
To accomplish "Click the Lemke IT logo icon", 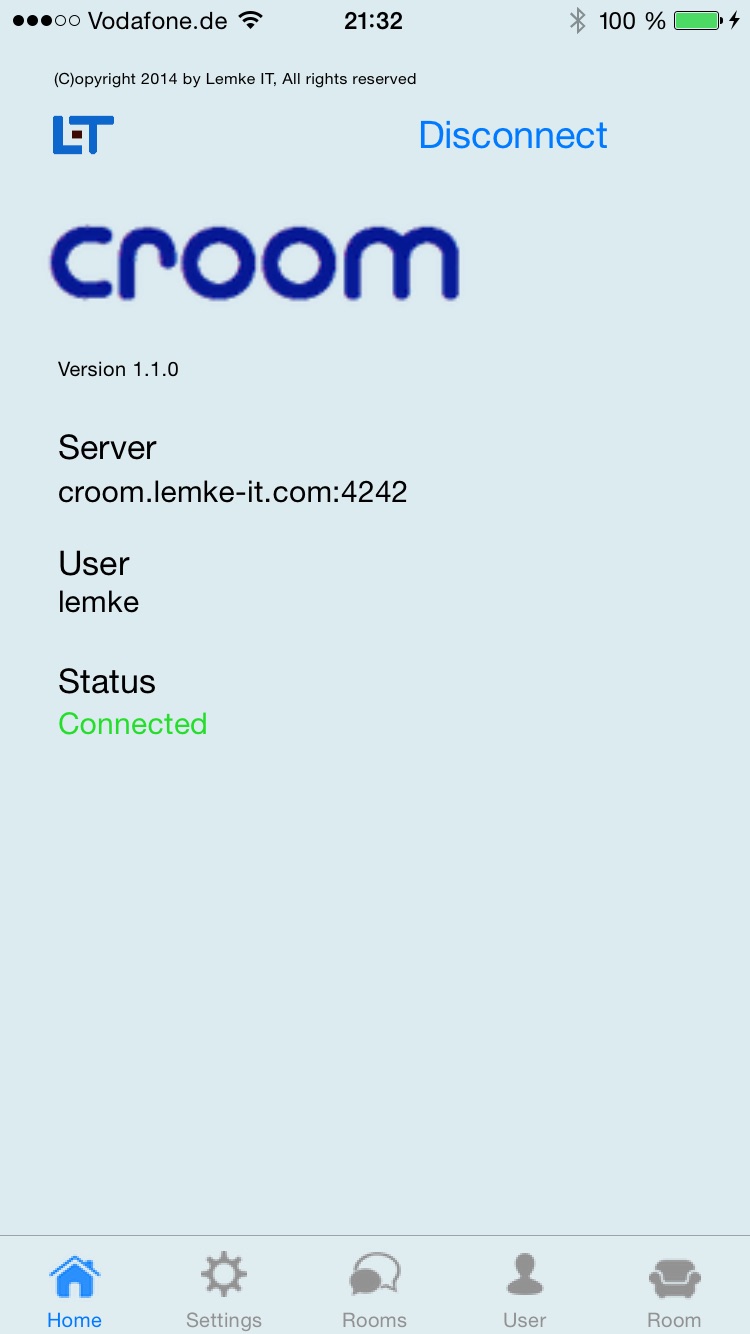I will [83, 135].
